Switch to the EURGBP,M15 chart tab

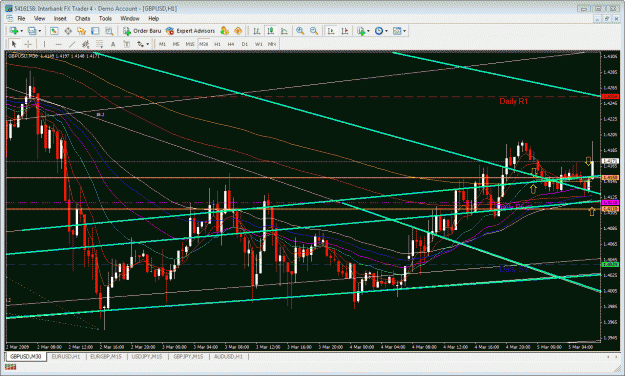coord(106,356)
